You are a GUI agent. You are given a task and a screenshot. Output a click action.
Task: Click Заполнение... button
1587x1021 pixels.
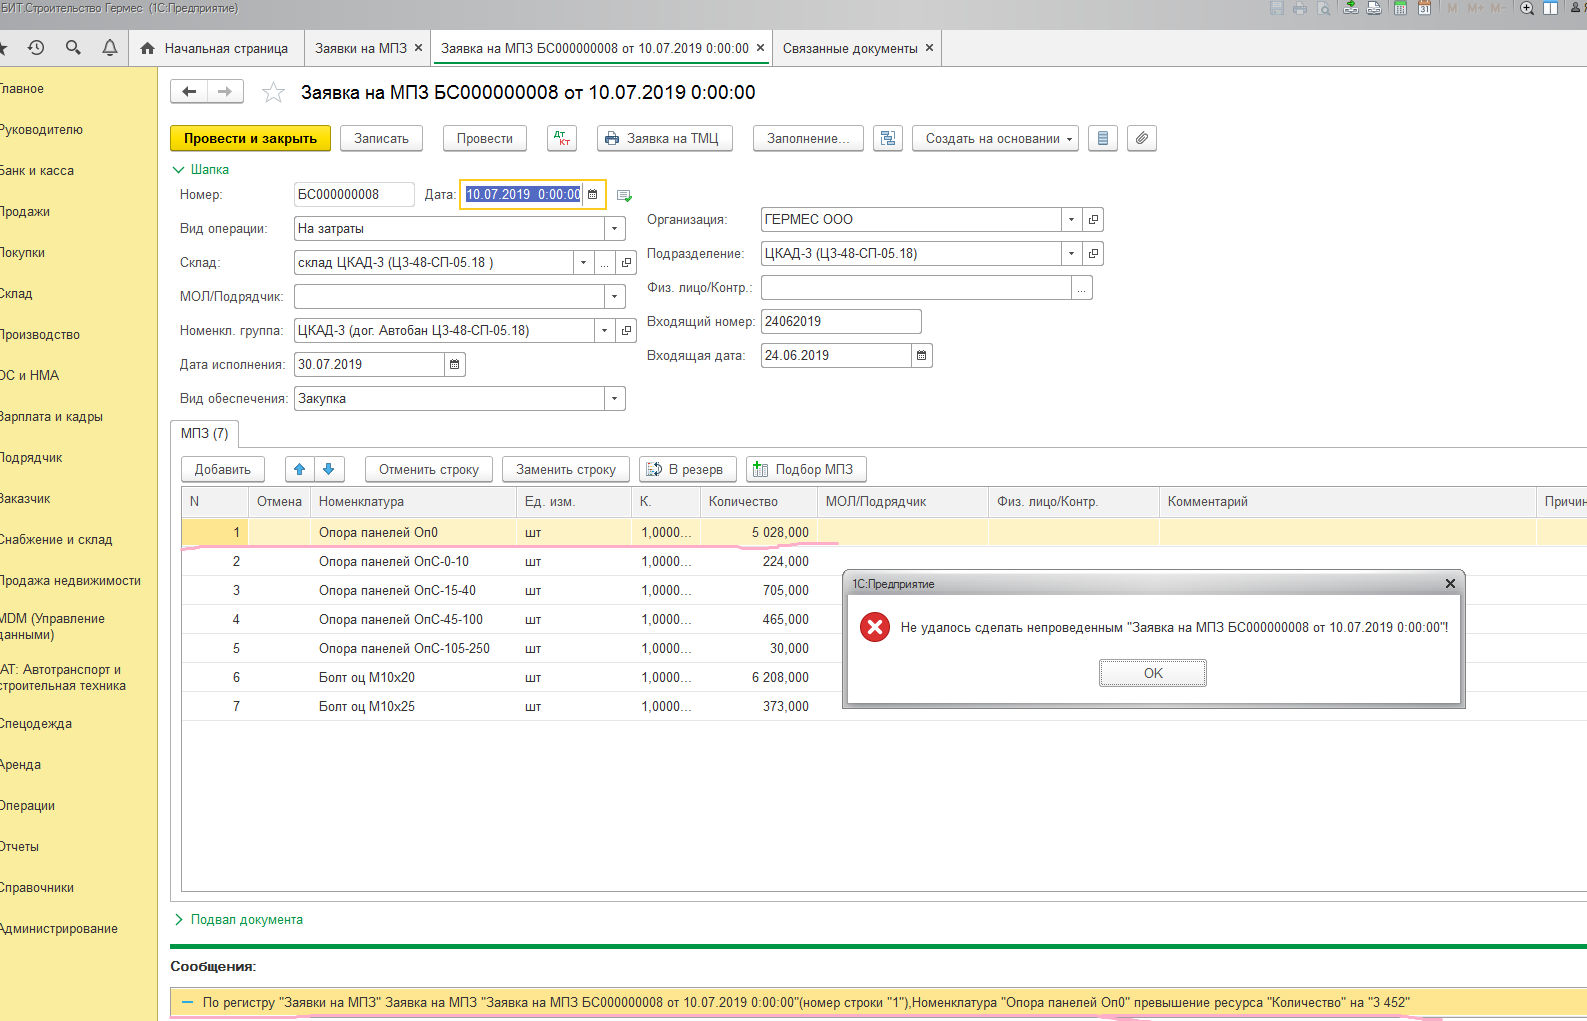(808, 138)
